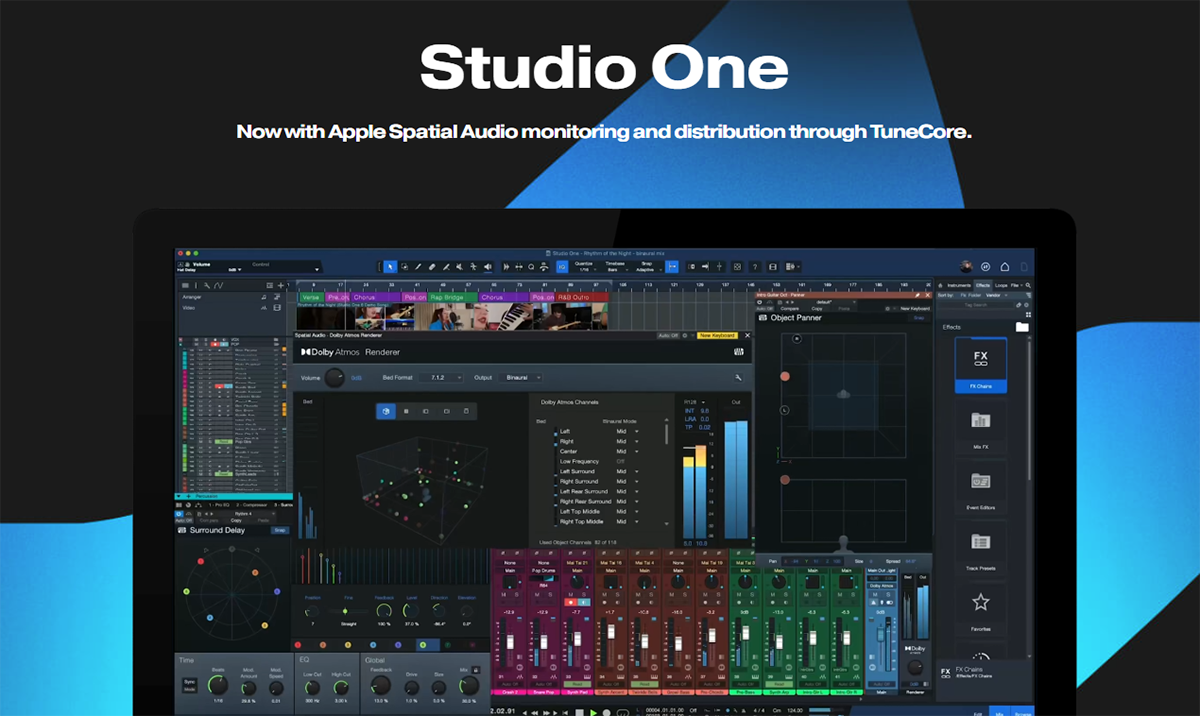Toggle Snap in the Surround Delay
The height and width of the screenshot is (716, 1200).
(280, 530)
